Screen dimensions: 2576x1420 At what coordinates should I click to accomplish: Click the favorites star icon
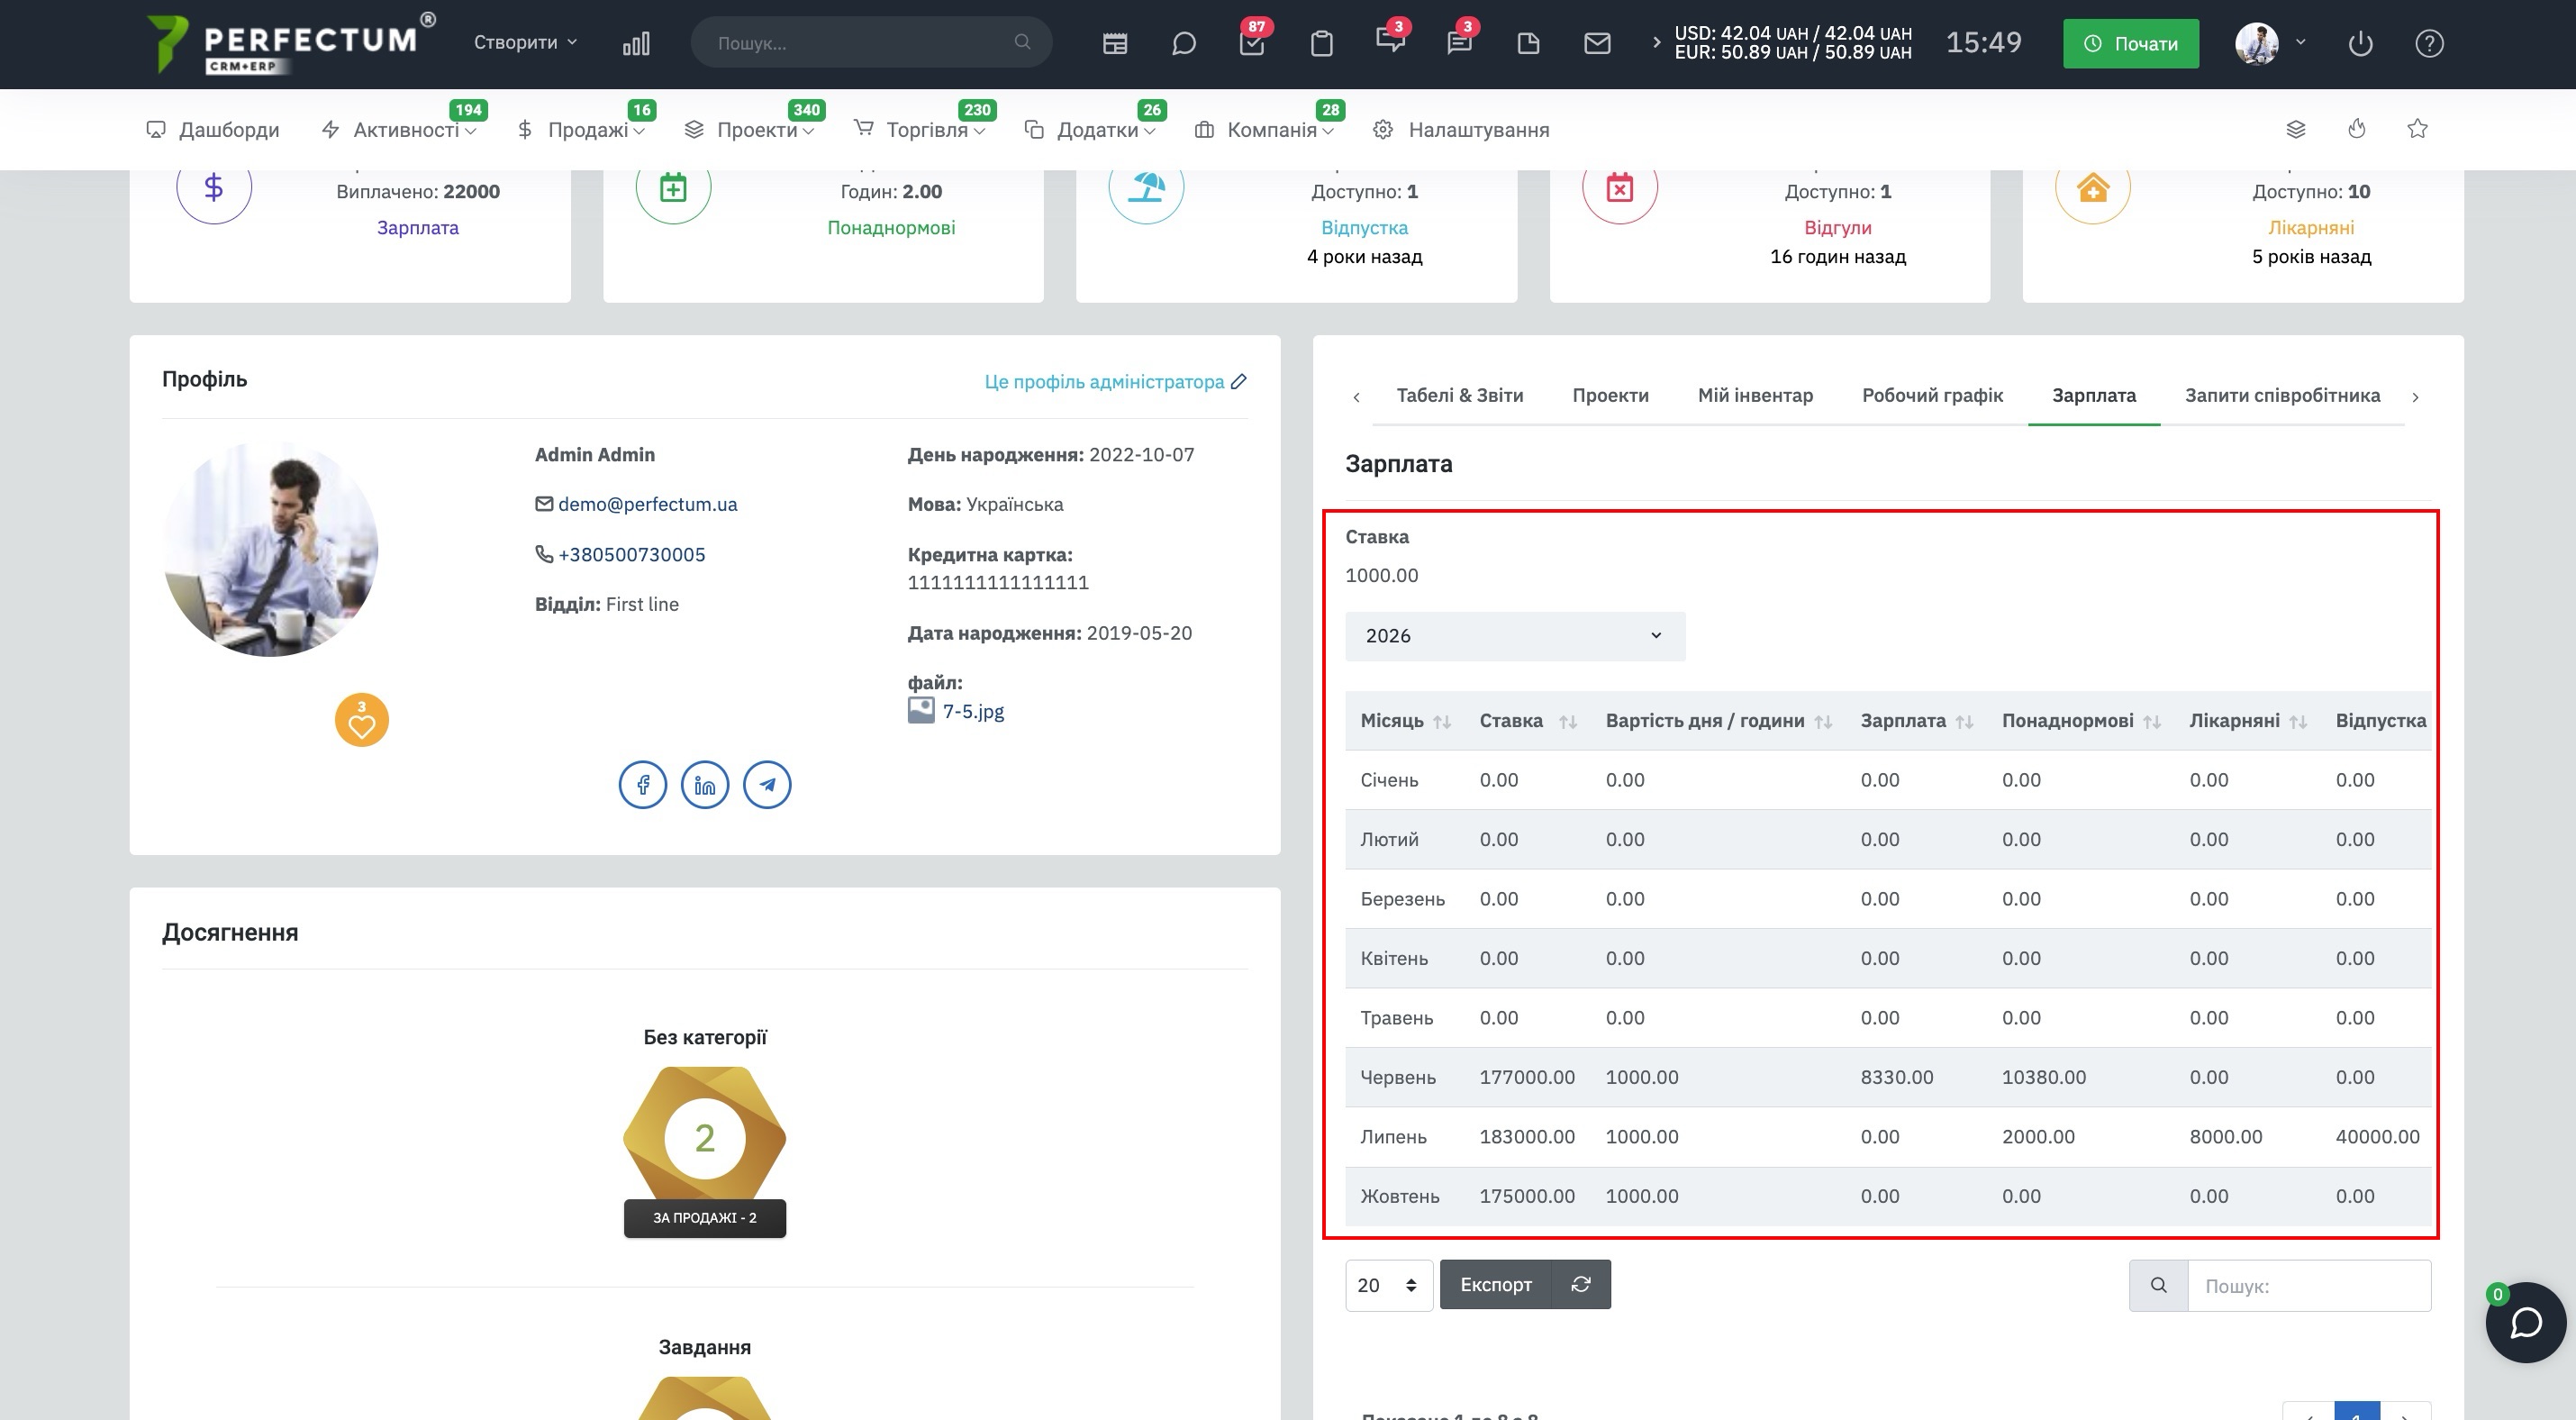click(2417, 128)
